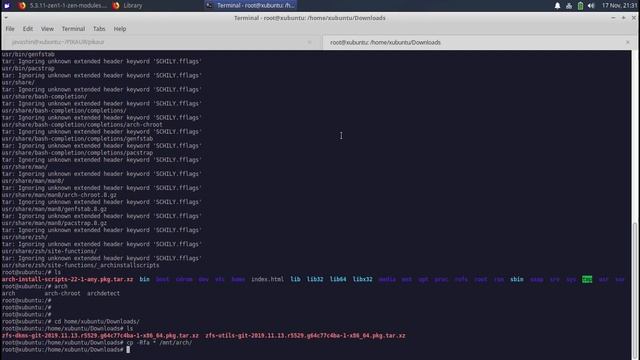Click the 'arch-chroot' completion entry
640x360 pixels.
(62, 293)
